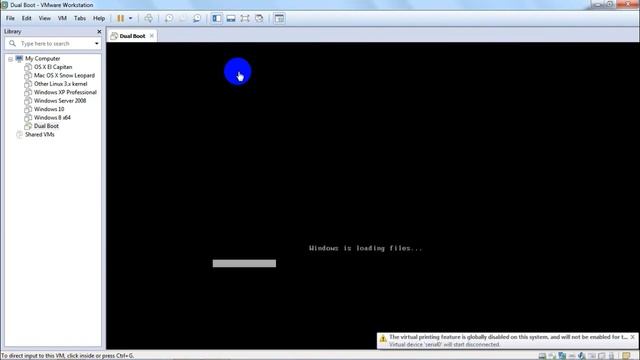The height and width of the screenshot is (360, 640).
Task: Close the Dual Boot tab
Action: point(152,36)
